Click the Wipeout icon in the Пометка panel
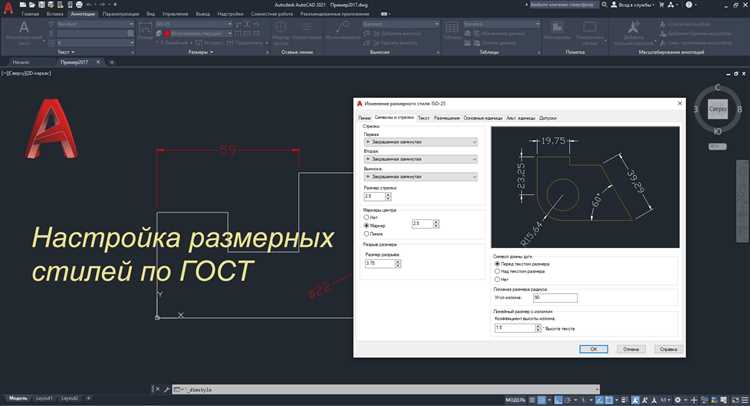The image size is (750, 406). (557, 31)
